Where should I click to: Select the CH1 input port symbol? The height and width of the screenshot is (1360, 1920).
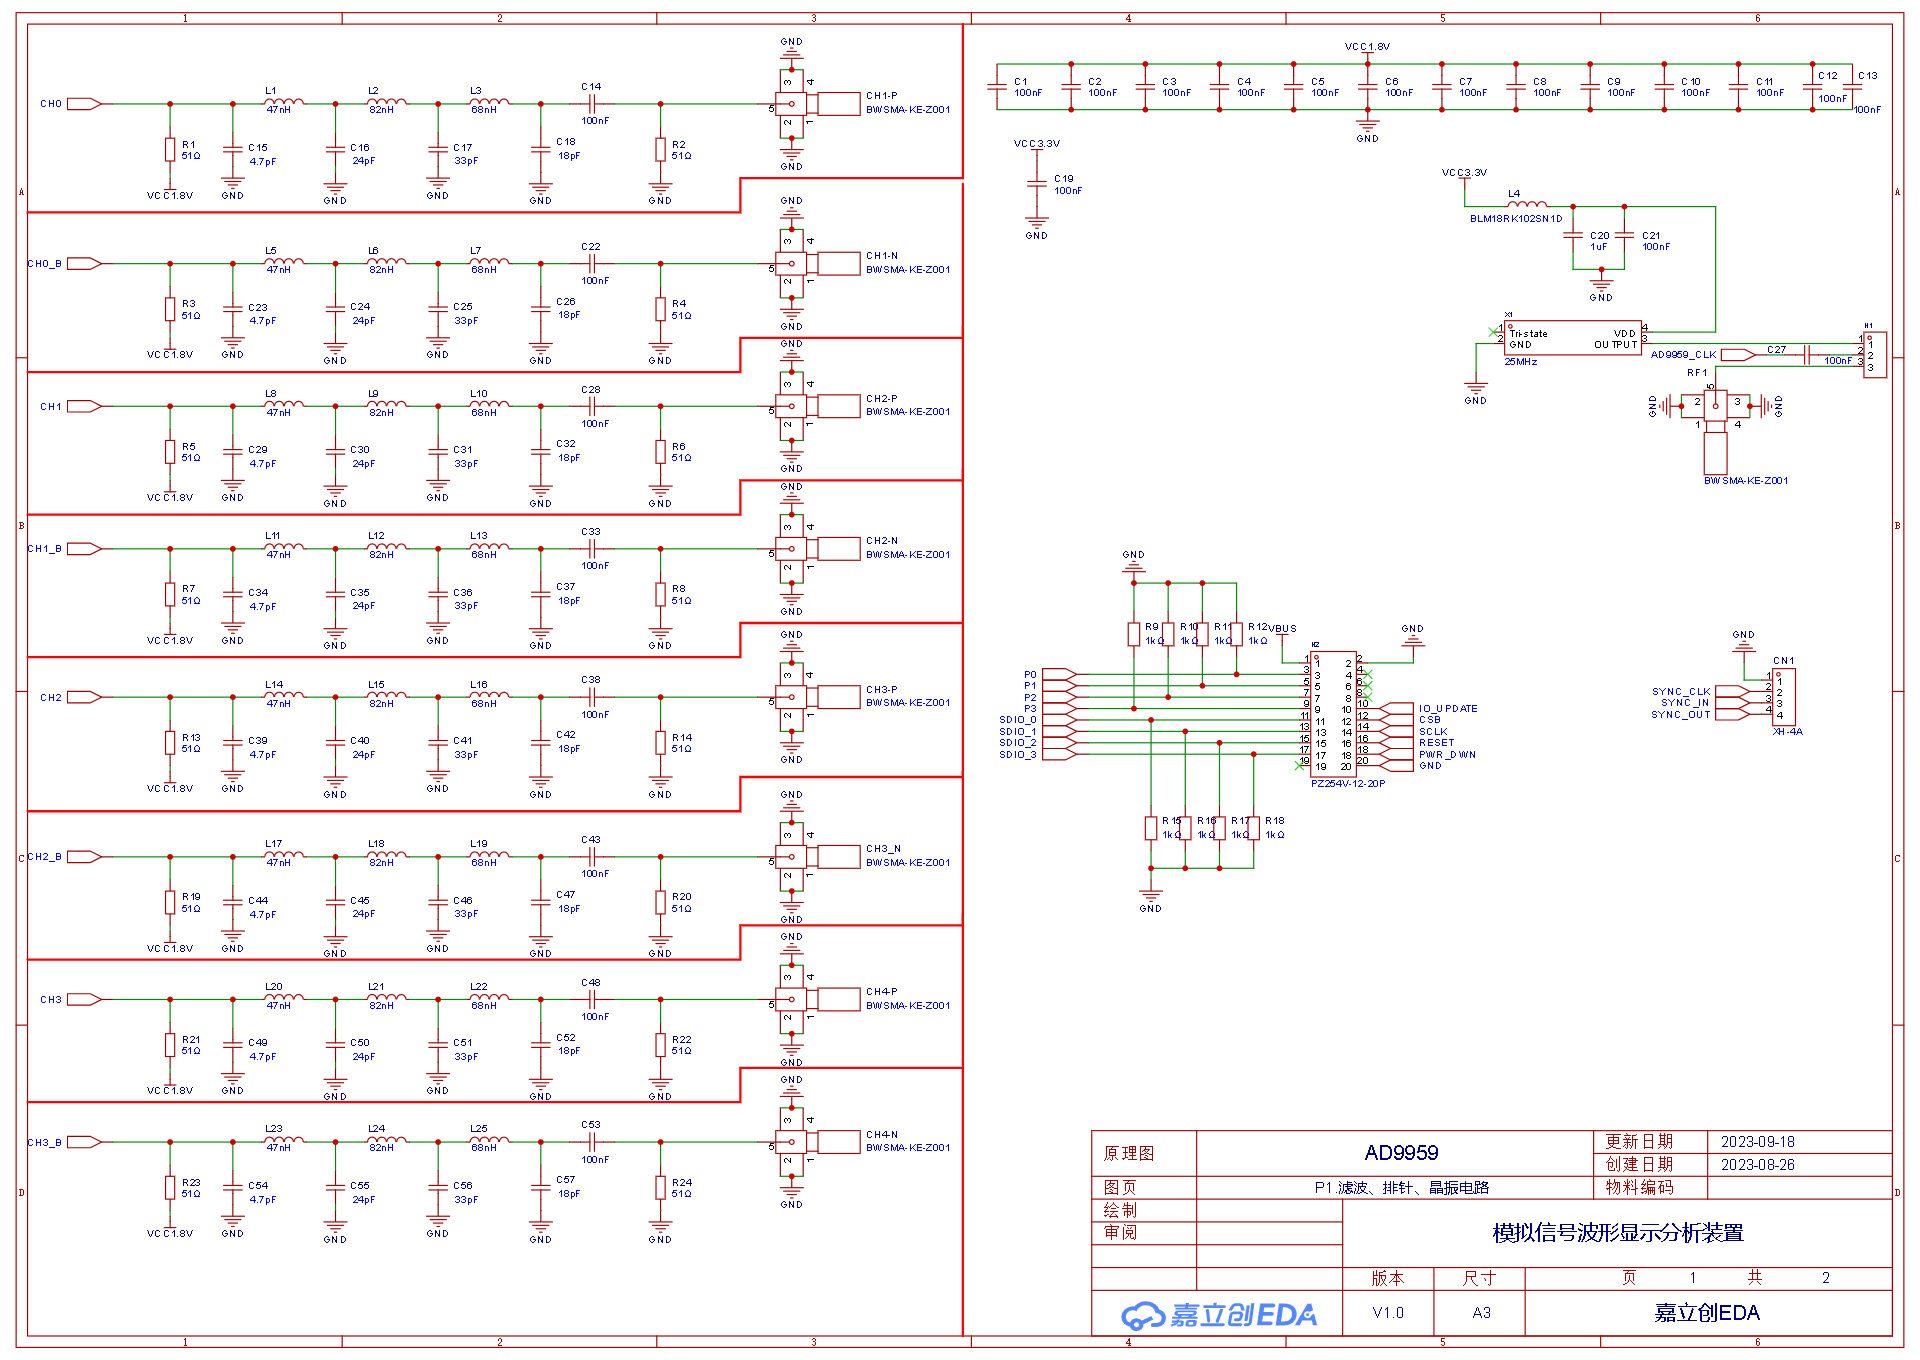coord(84,406)
